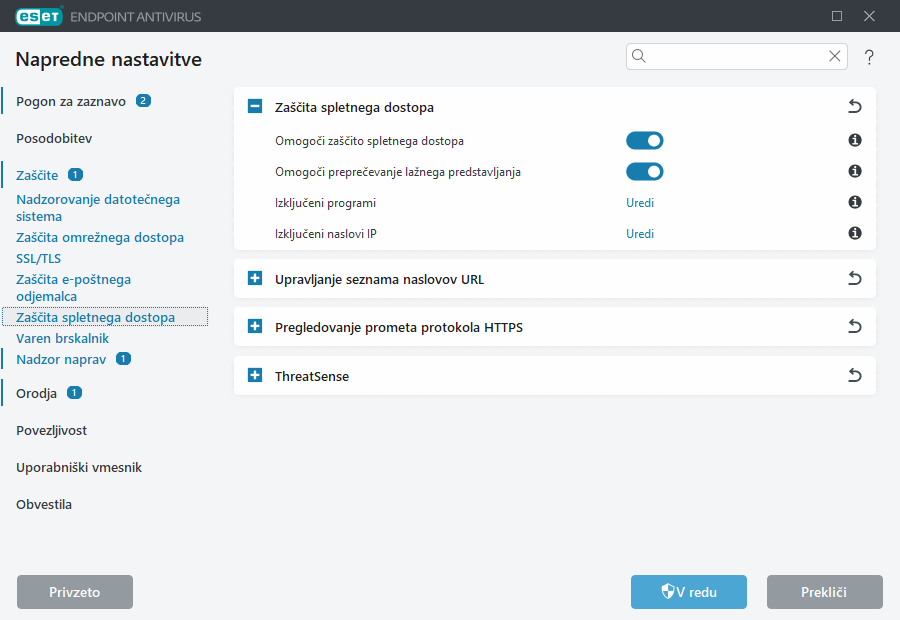Click info icon for Omogoči zaščito spletnega dostopa
Screen dimensions: 900x620
tap(855, 141)
